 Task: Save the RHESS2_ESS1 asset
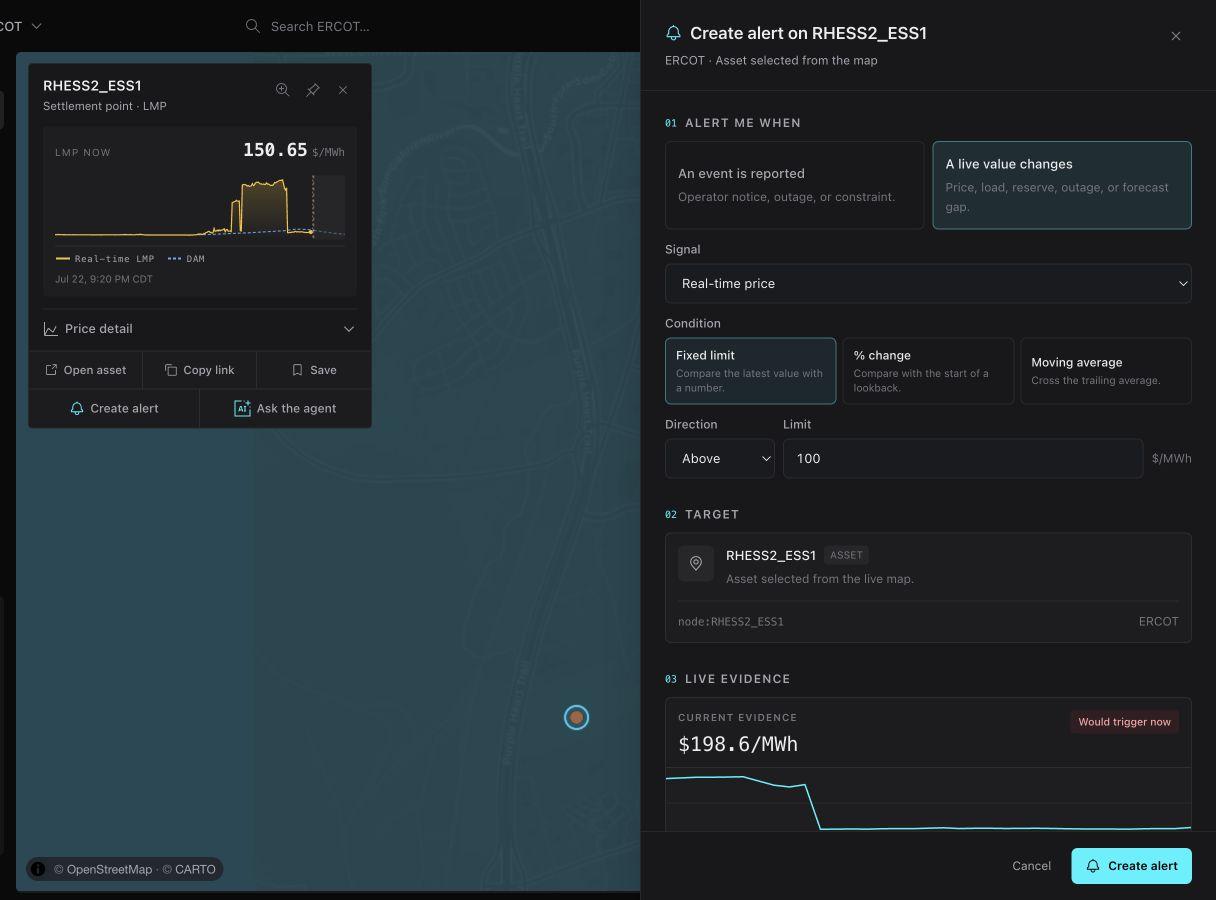[314, 370]
